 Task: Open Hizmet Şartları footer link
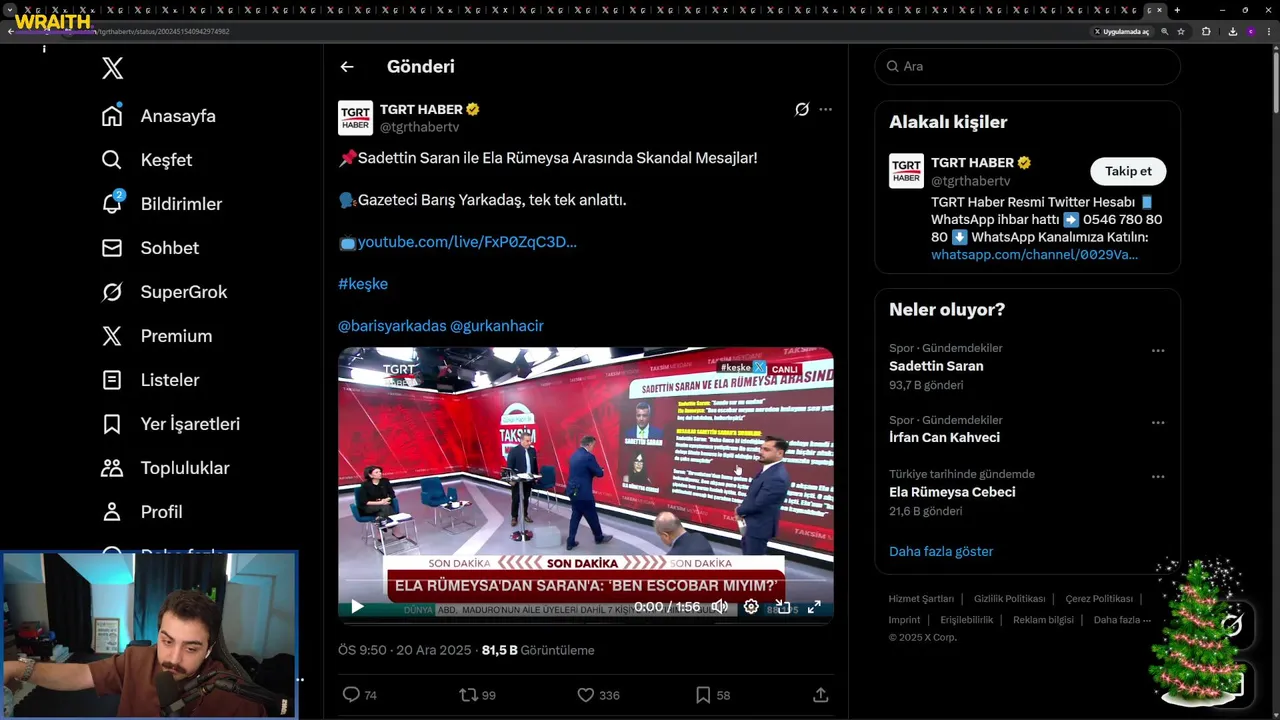coord(921,599)
